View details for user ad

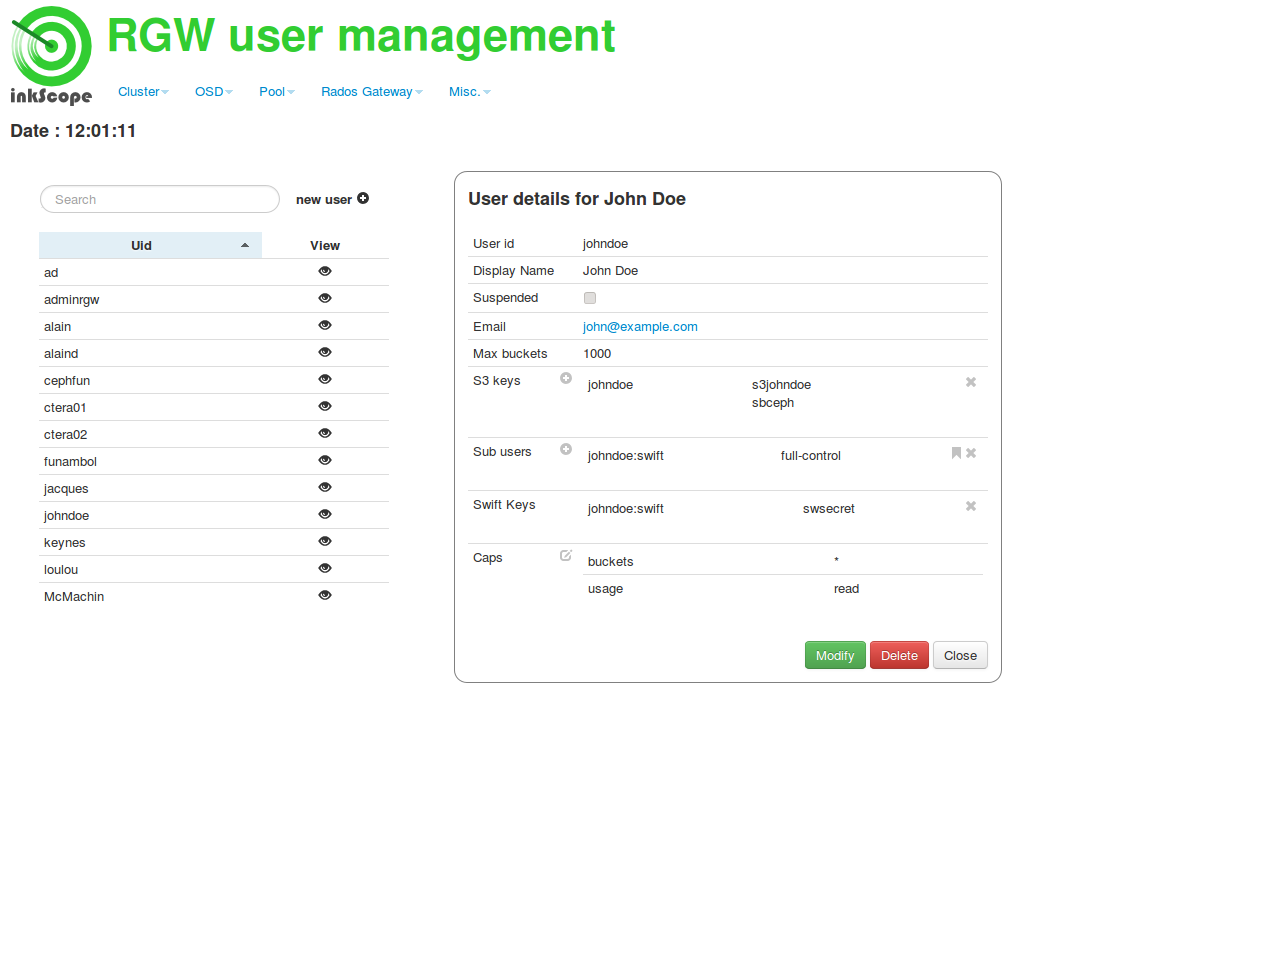pos(325,271)
